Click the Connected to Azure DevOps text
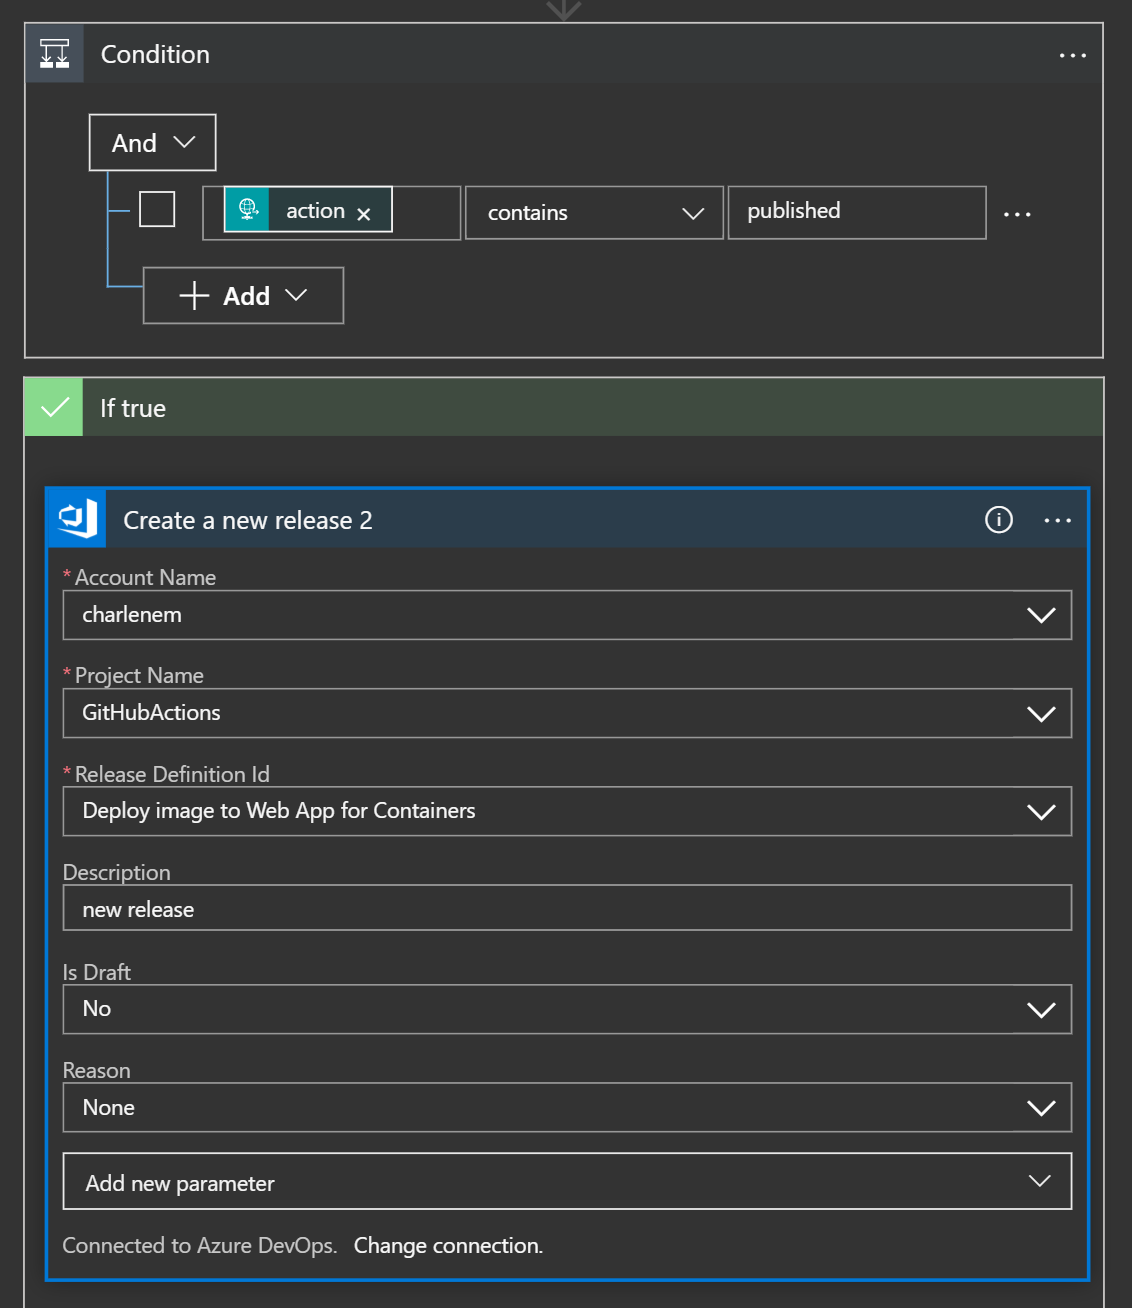This screenshot has width=1132, height=1308. pos(200,1245)
